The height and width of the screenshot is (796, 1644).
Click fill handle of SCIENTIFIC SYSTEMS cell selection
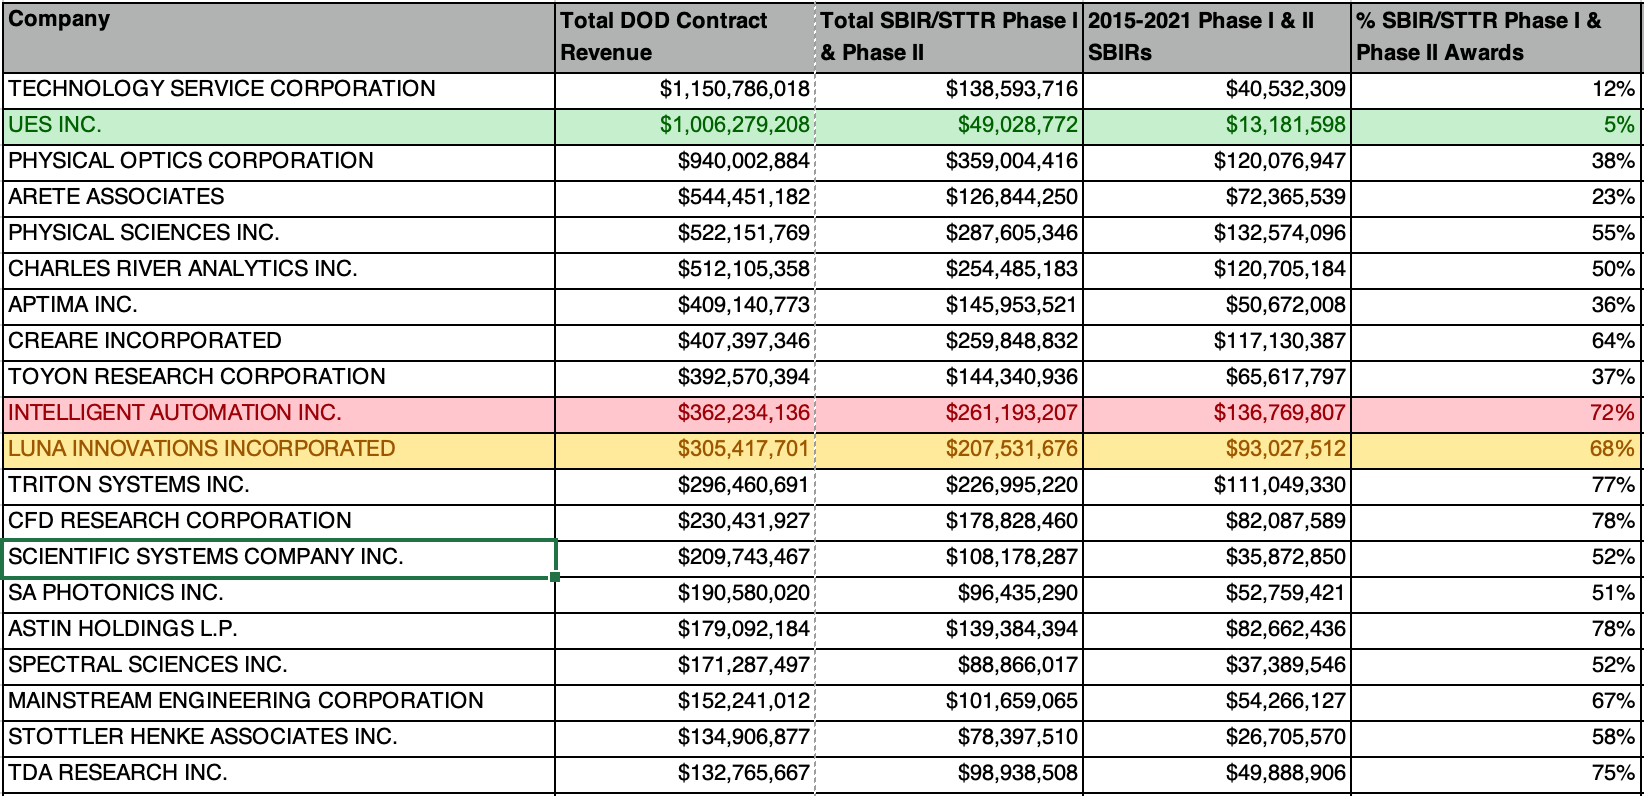[555, 576]
